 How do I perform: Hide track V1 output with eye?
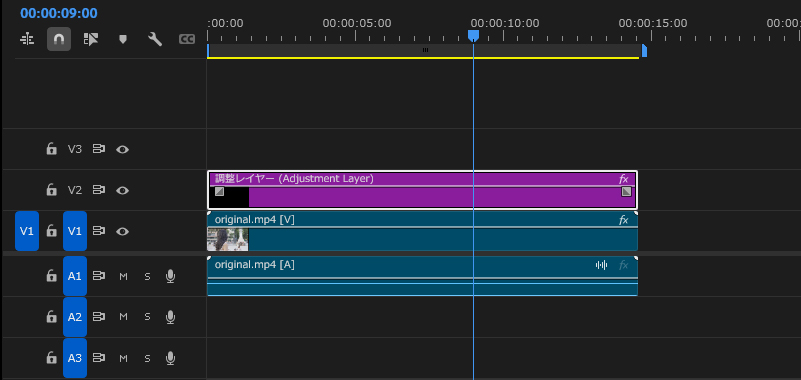coord(122,231)
